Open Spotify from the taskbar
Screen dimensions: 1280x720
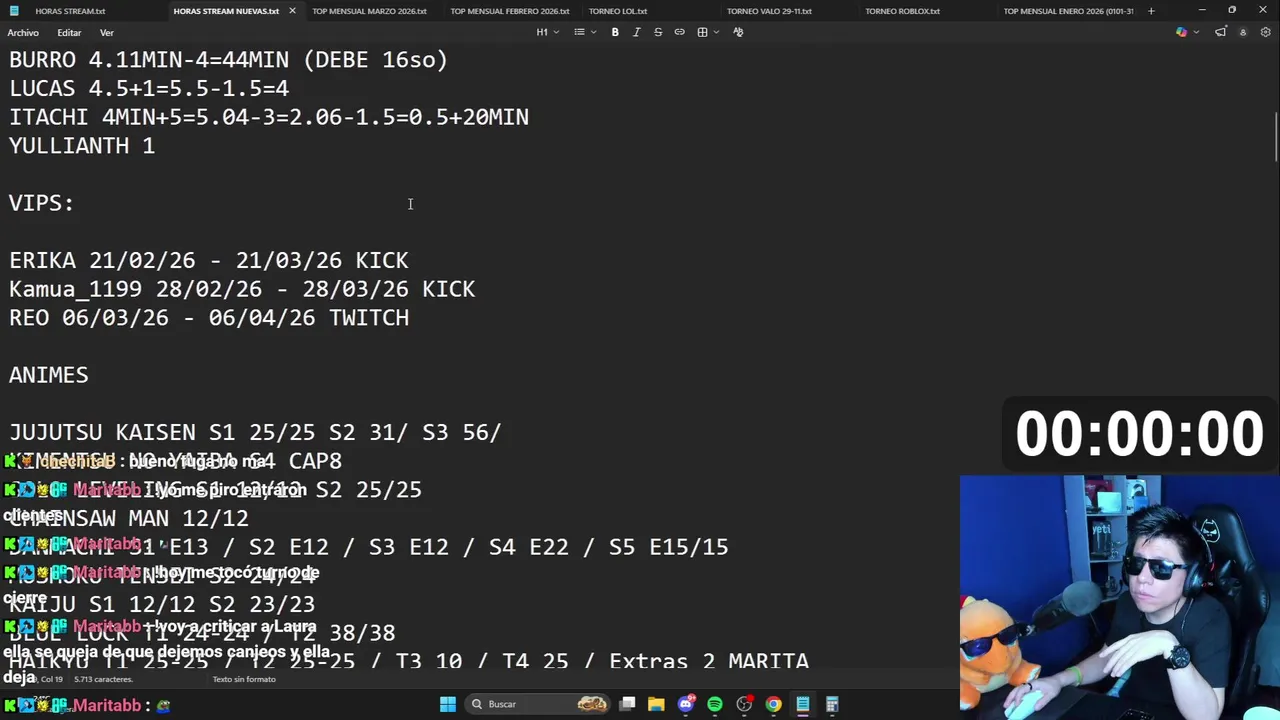pyautogui.click(x=715, y=704)
